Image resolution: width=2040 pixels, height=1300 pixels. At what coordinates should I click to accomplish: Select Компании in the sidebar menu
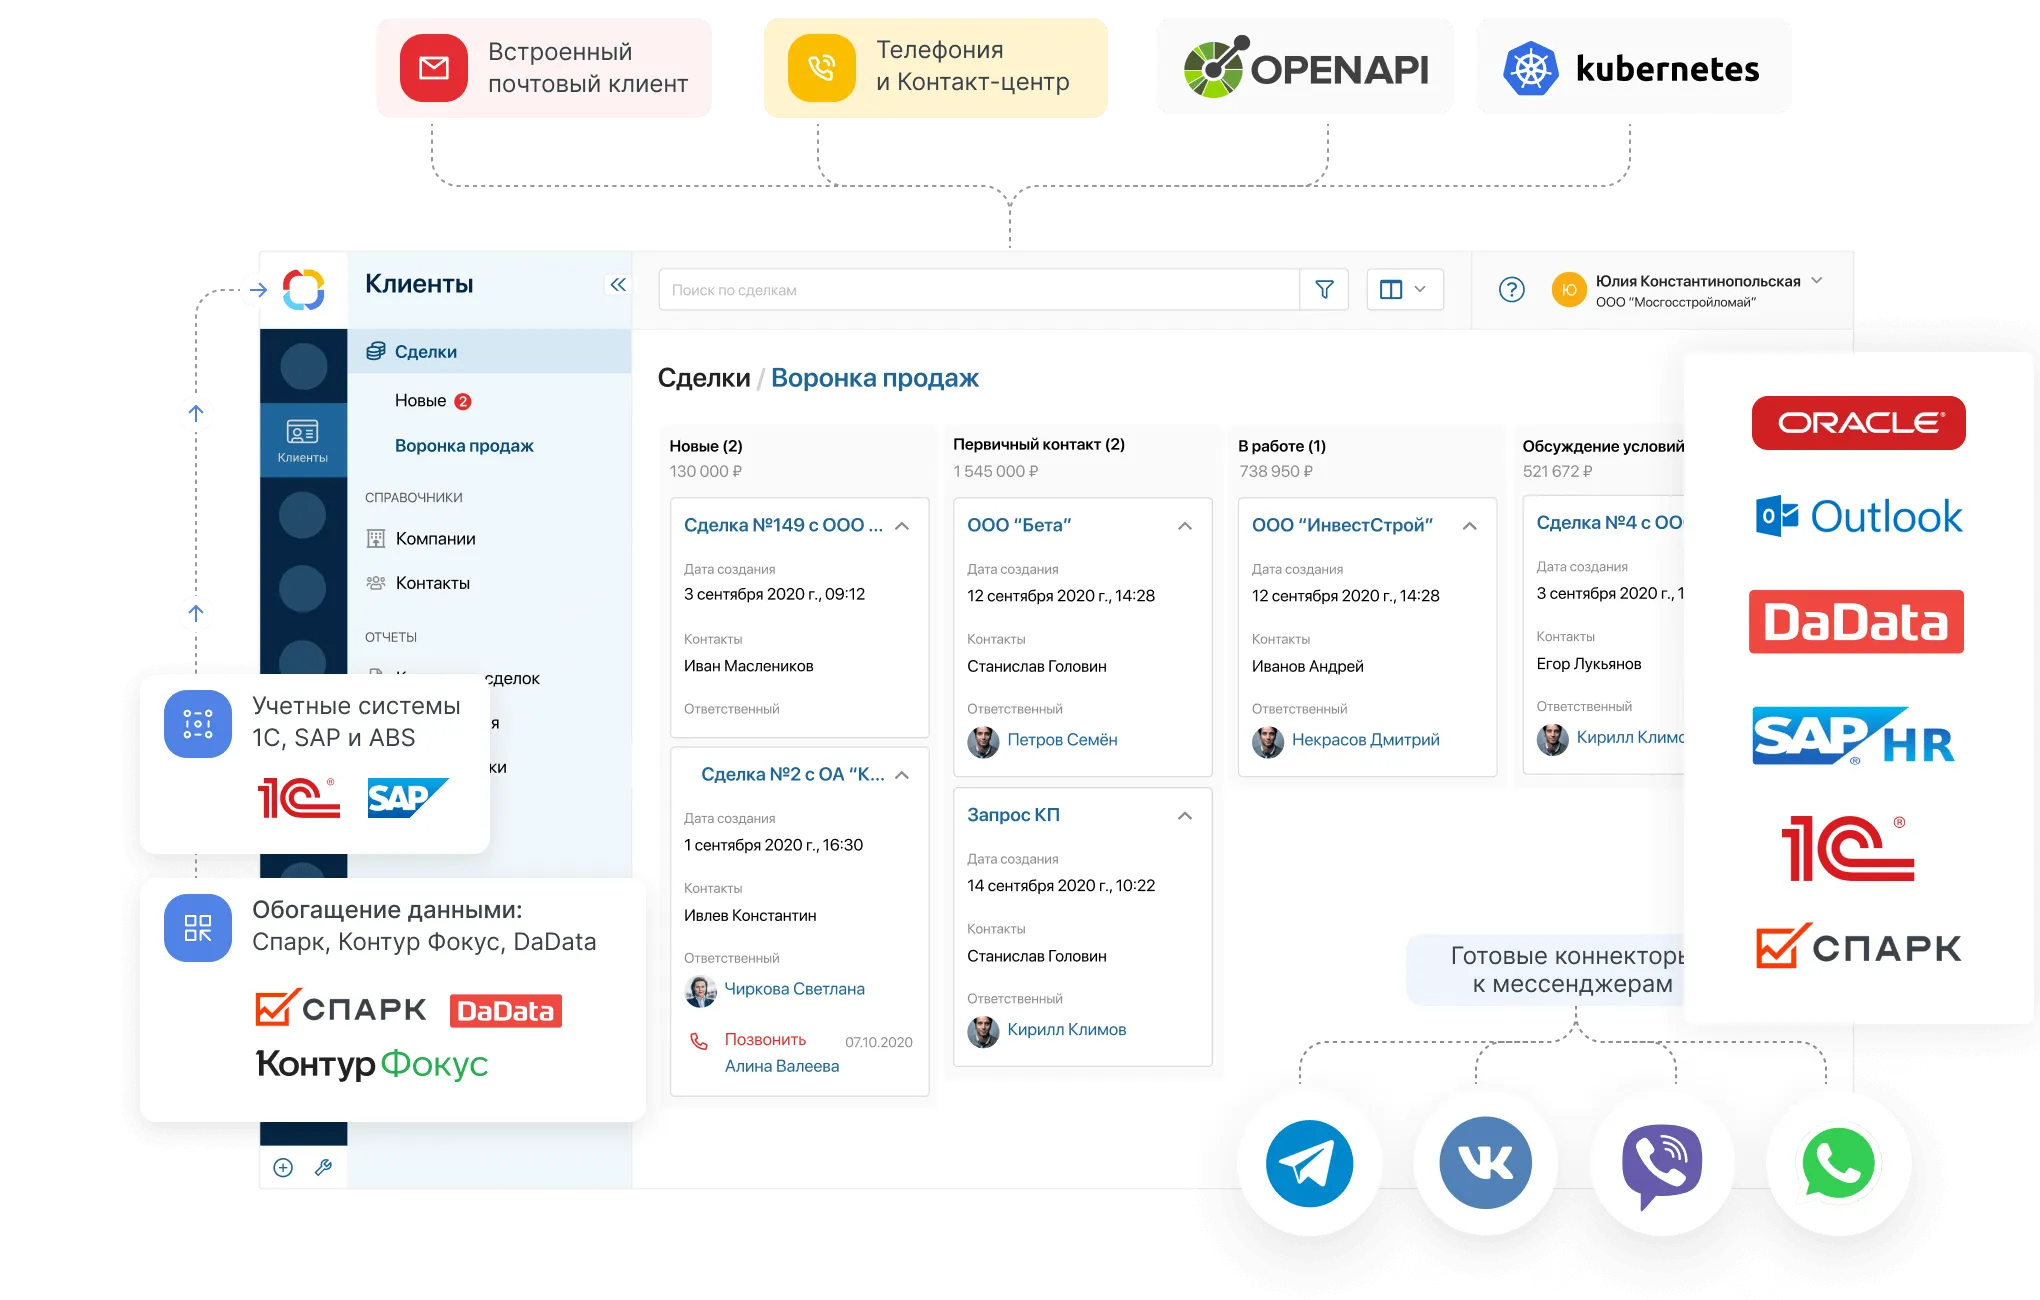click(x=436, y=538)
